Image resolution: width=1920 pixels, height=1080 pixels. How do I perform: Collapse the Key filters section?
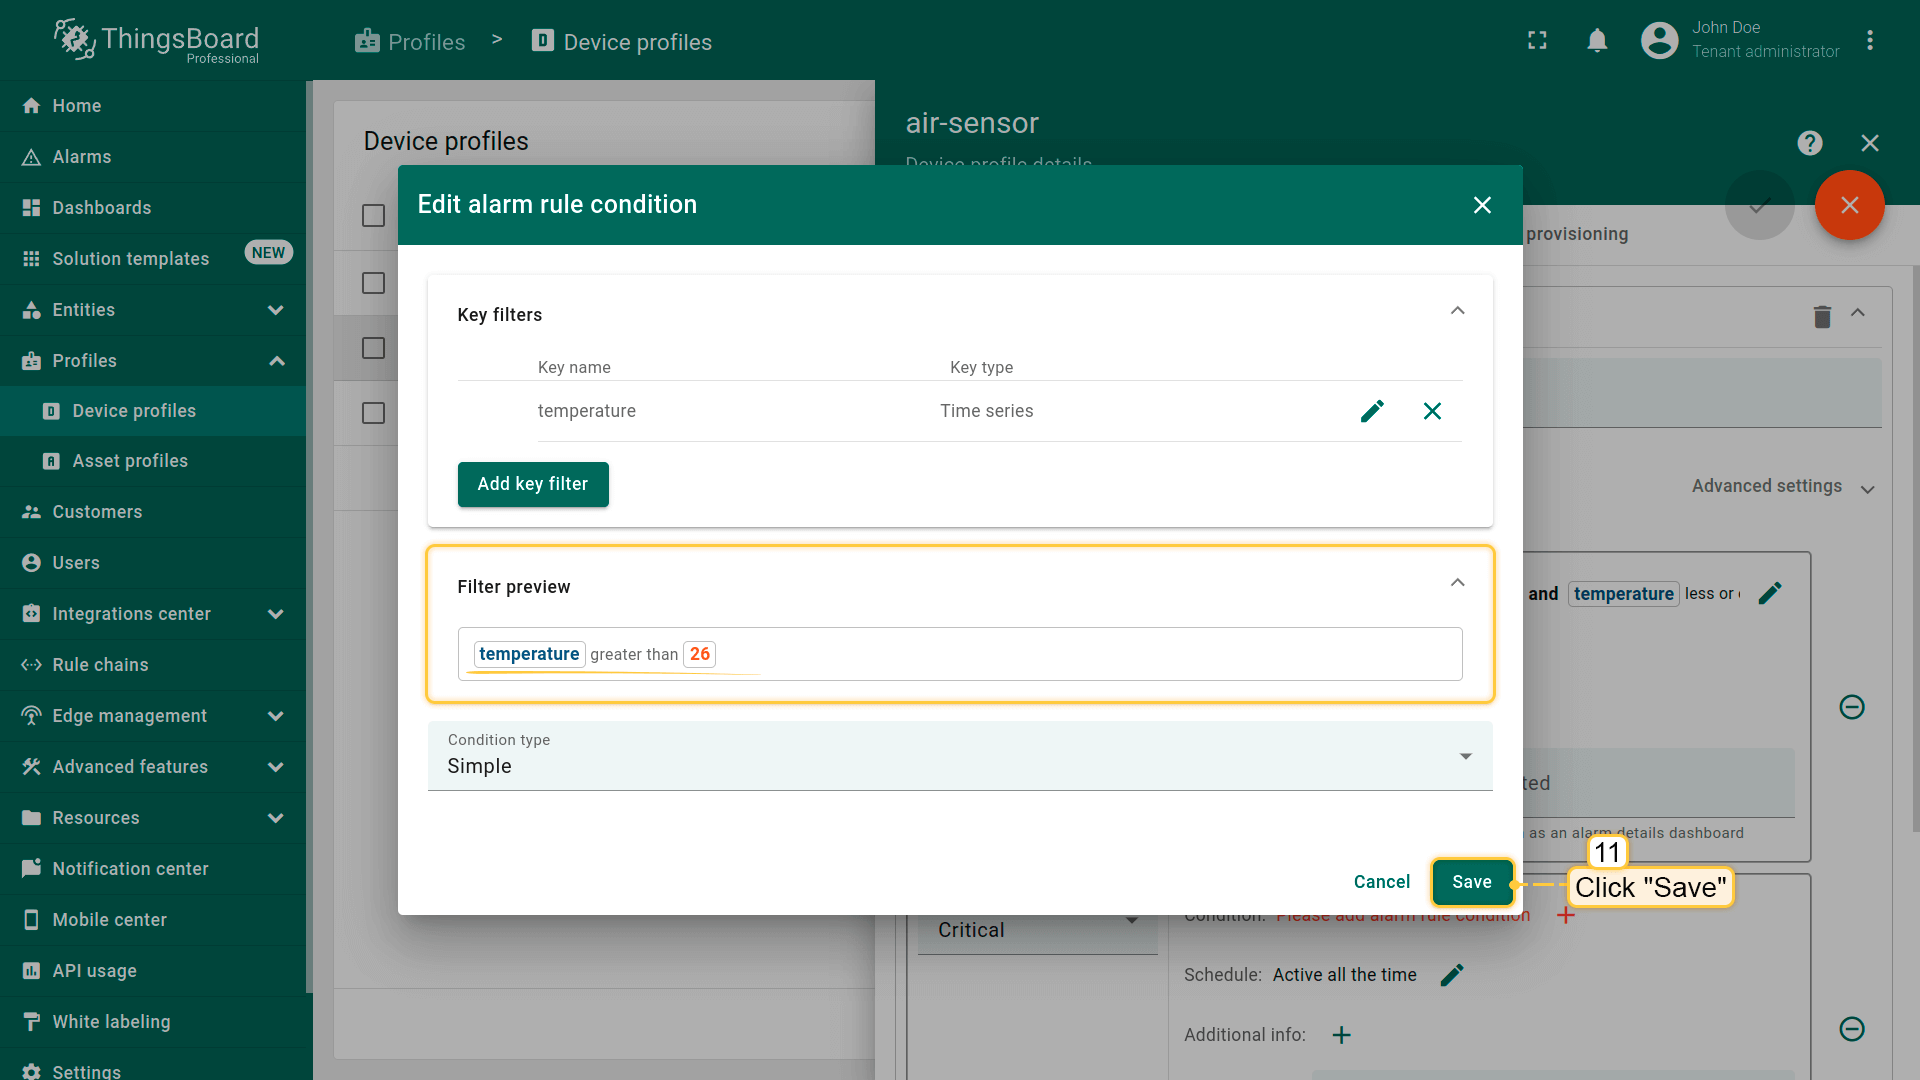click(x=1457, y=311)
